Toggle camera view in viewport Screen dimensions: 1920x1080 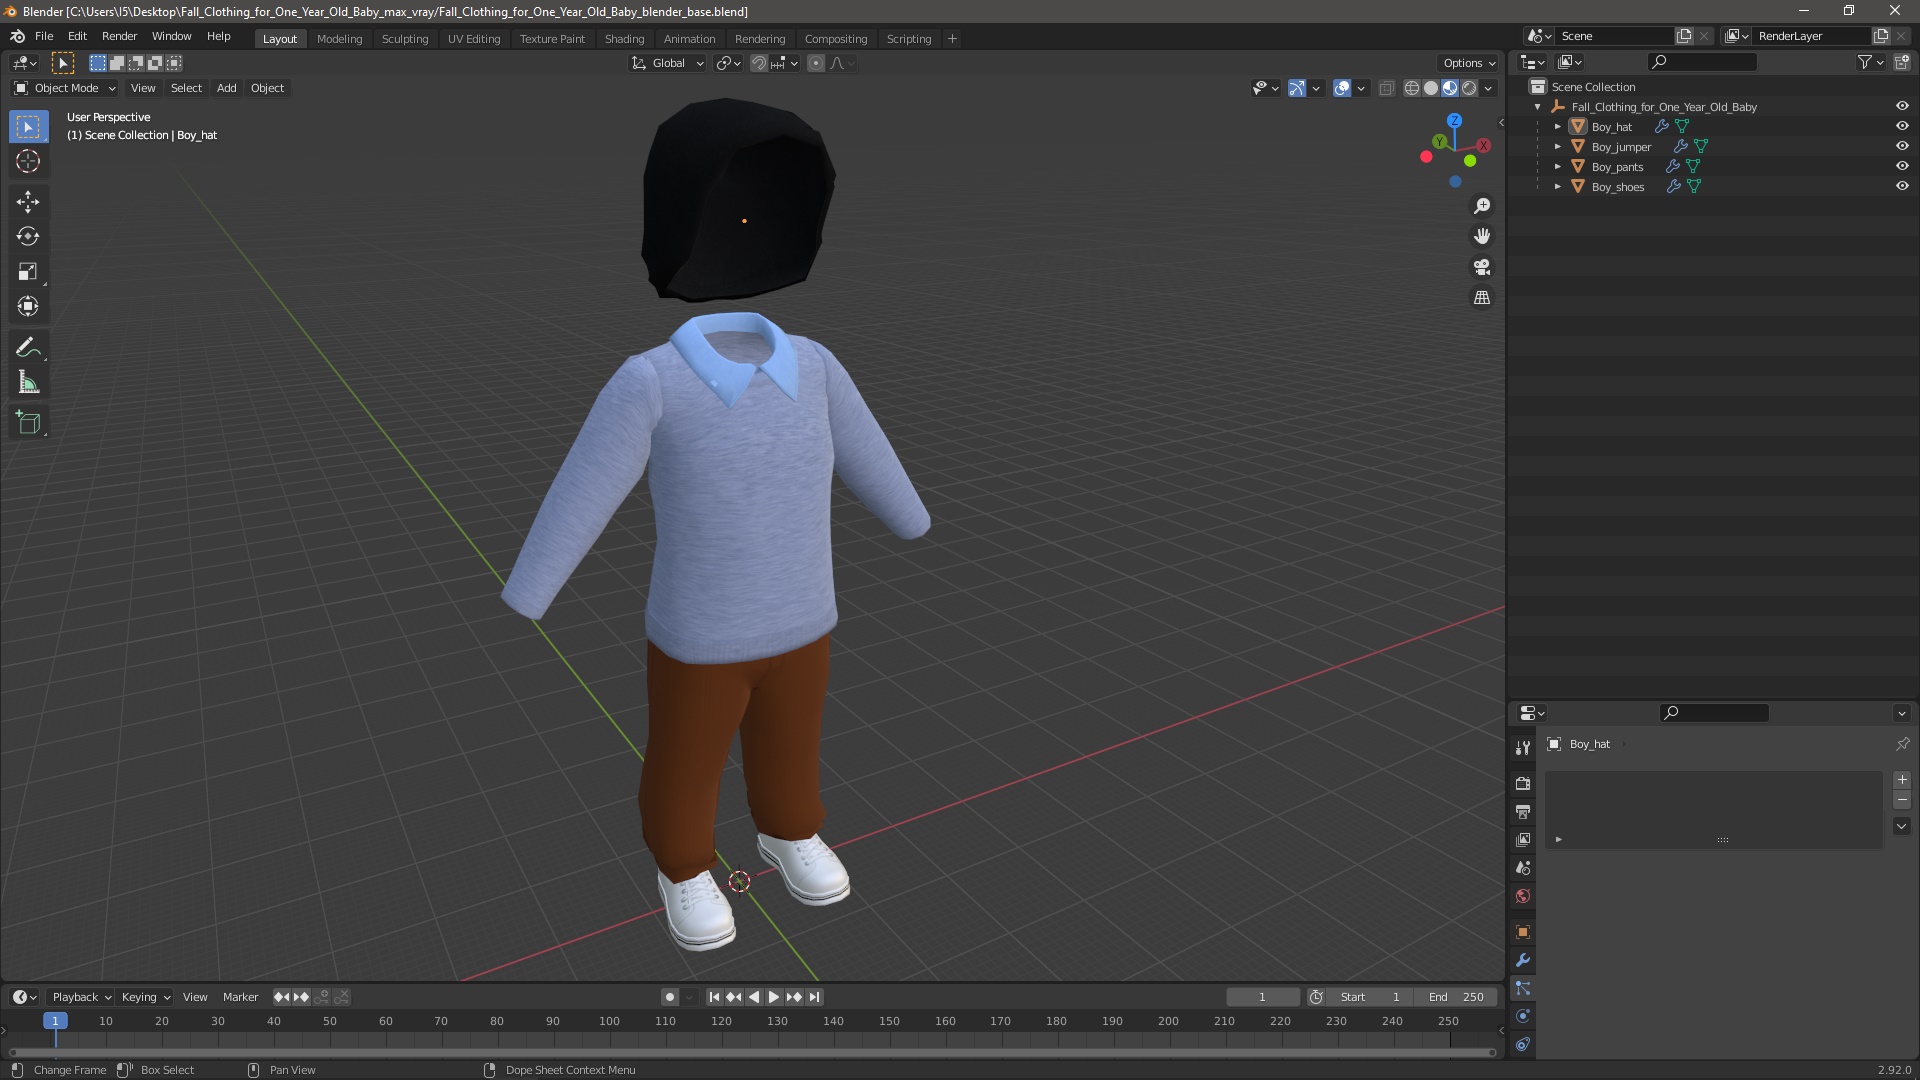pyautogui.click(x=1482, y=267)
